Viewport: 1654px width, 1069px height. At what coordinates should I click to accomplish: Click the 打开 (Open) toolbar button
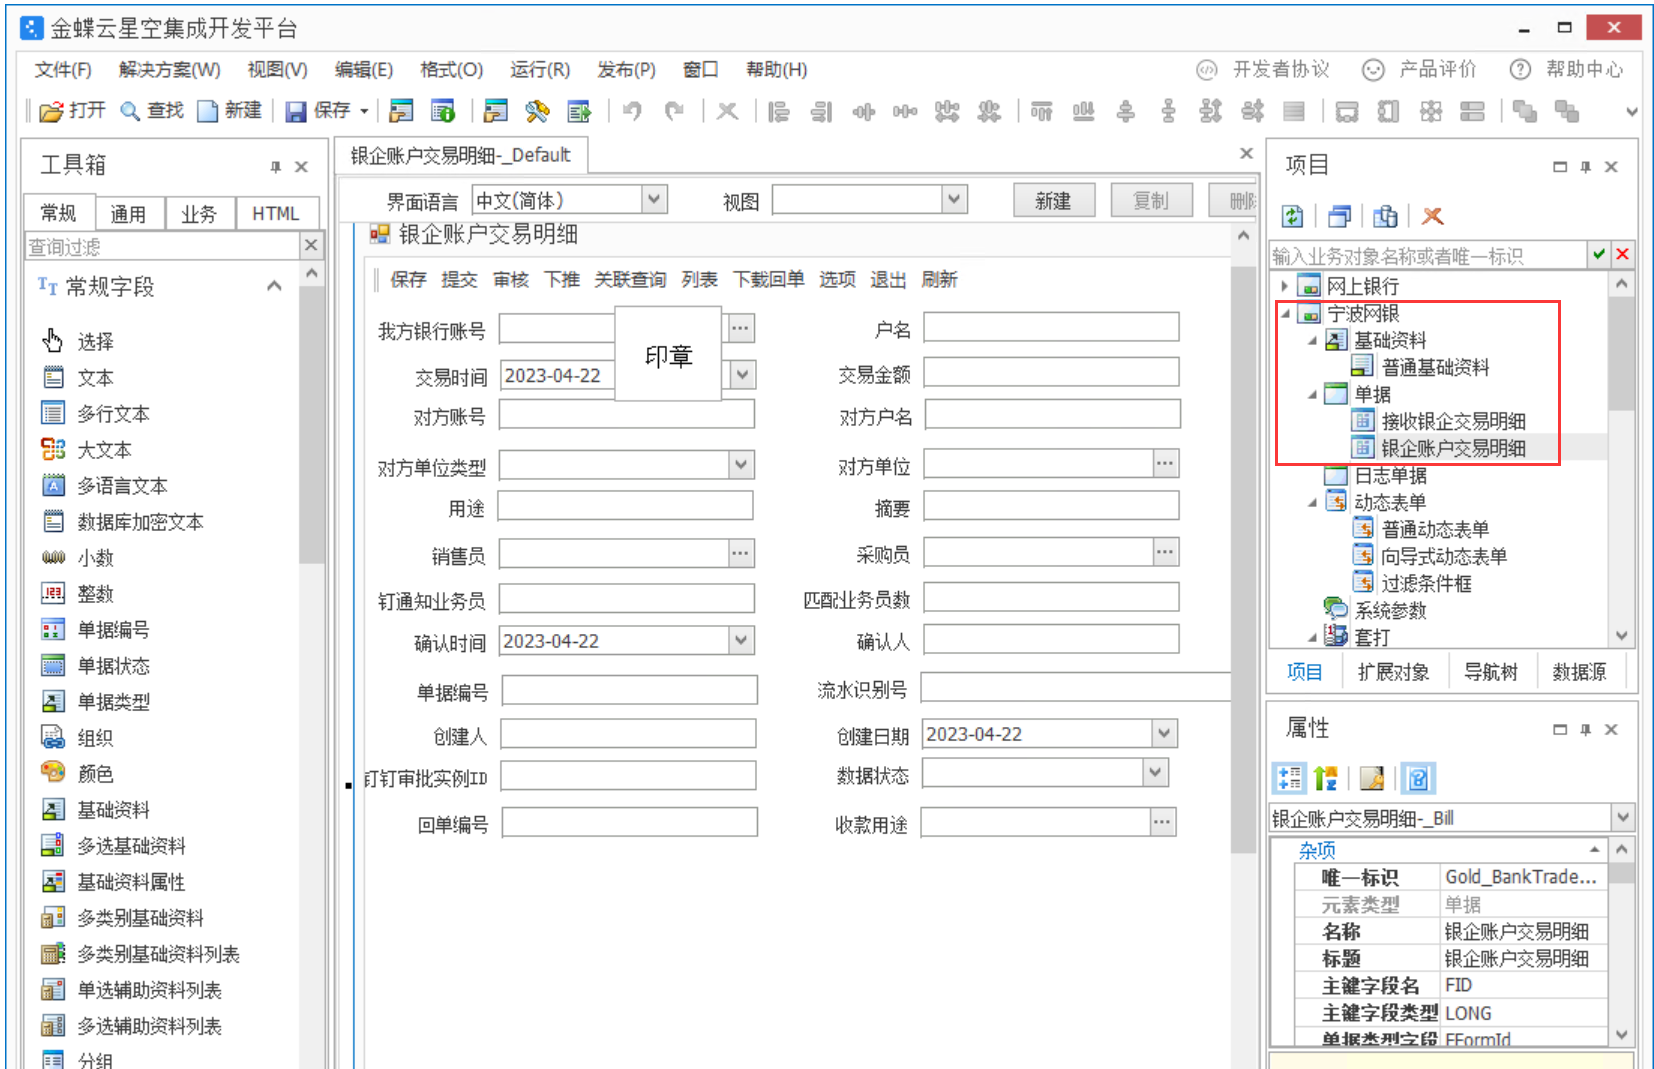pyautogui.click(x=72, y=111)
